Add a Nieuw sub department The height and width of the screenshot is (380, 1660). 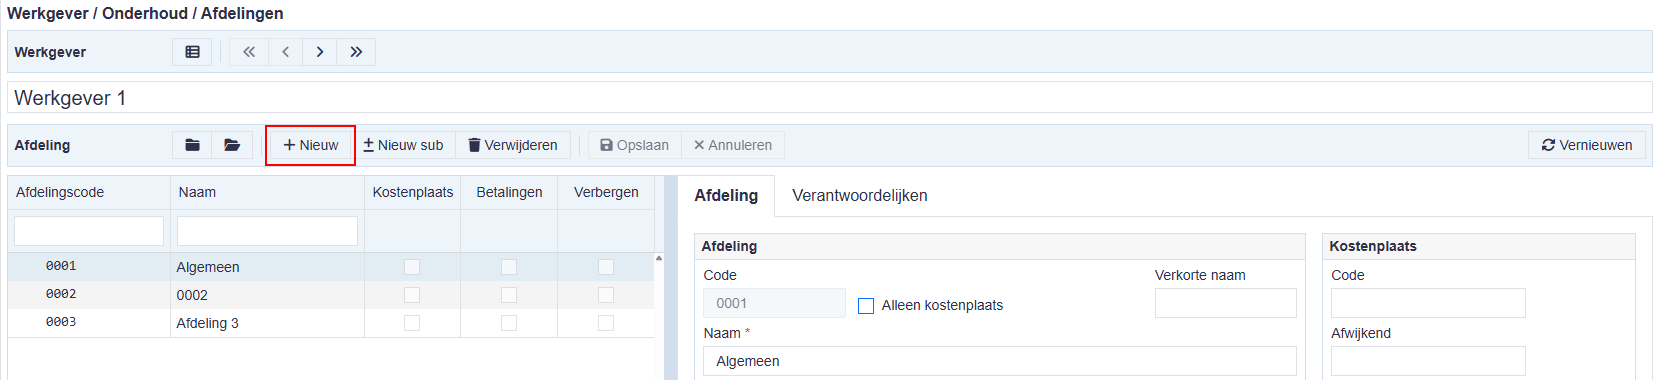(x=403, y=145)
